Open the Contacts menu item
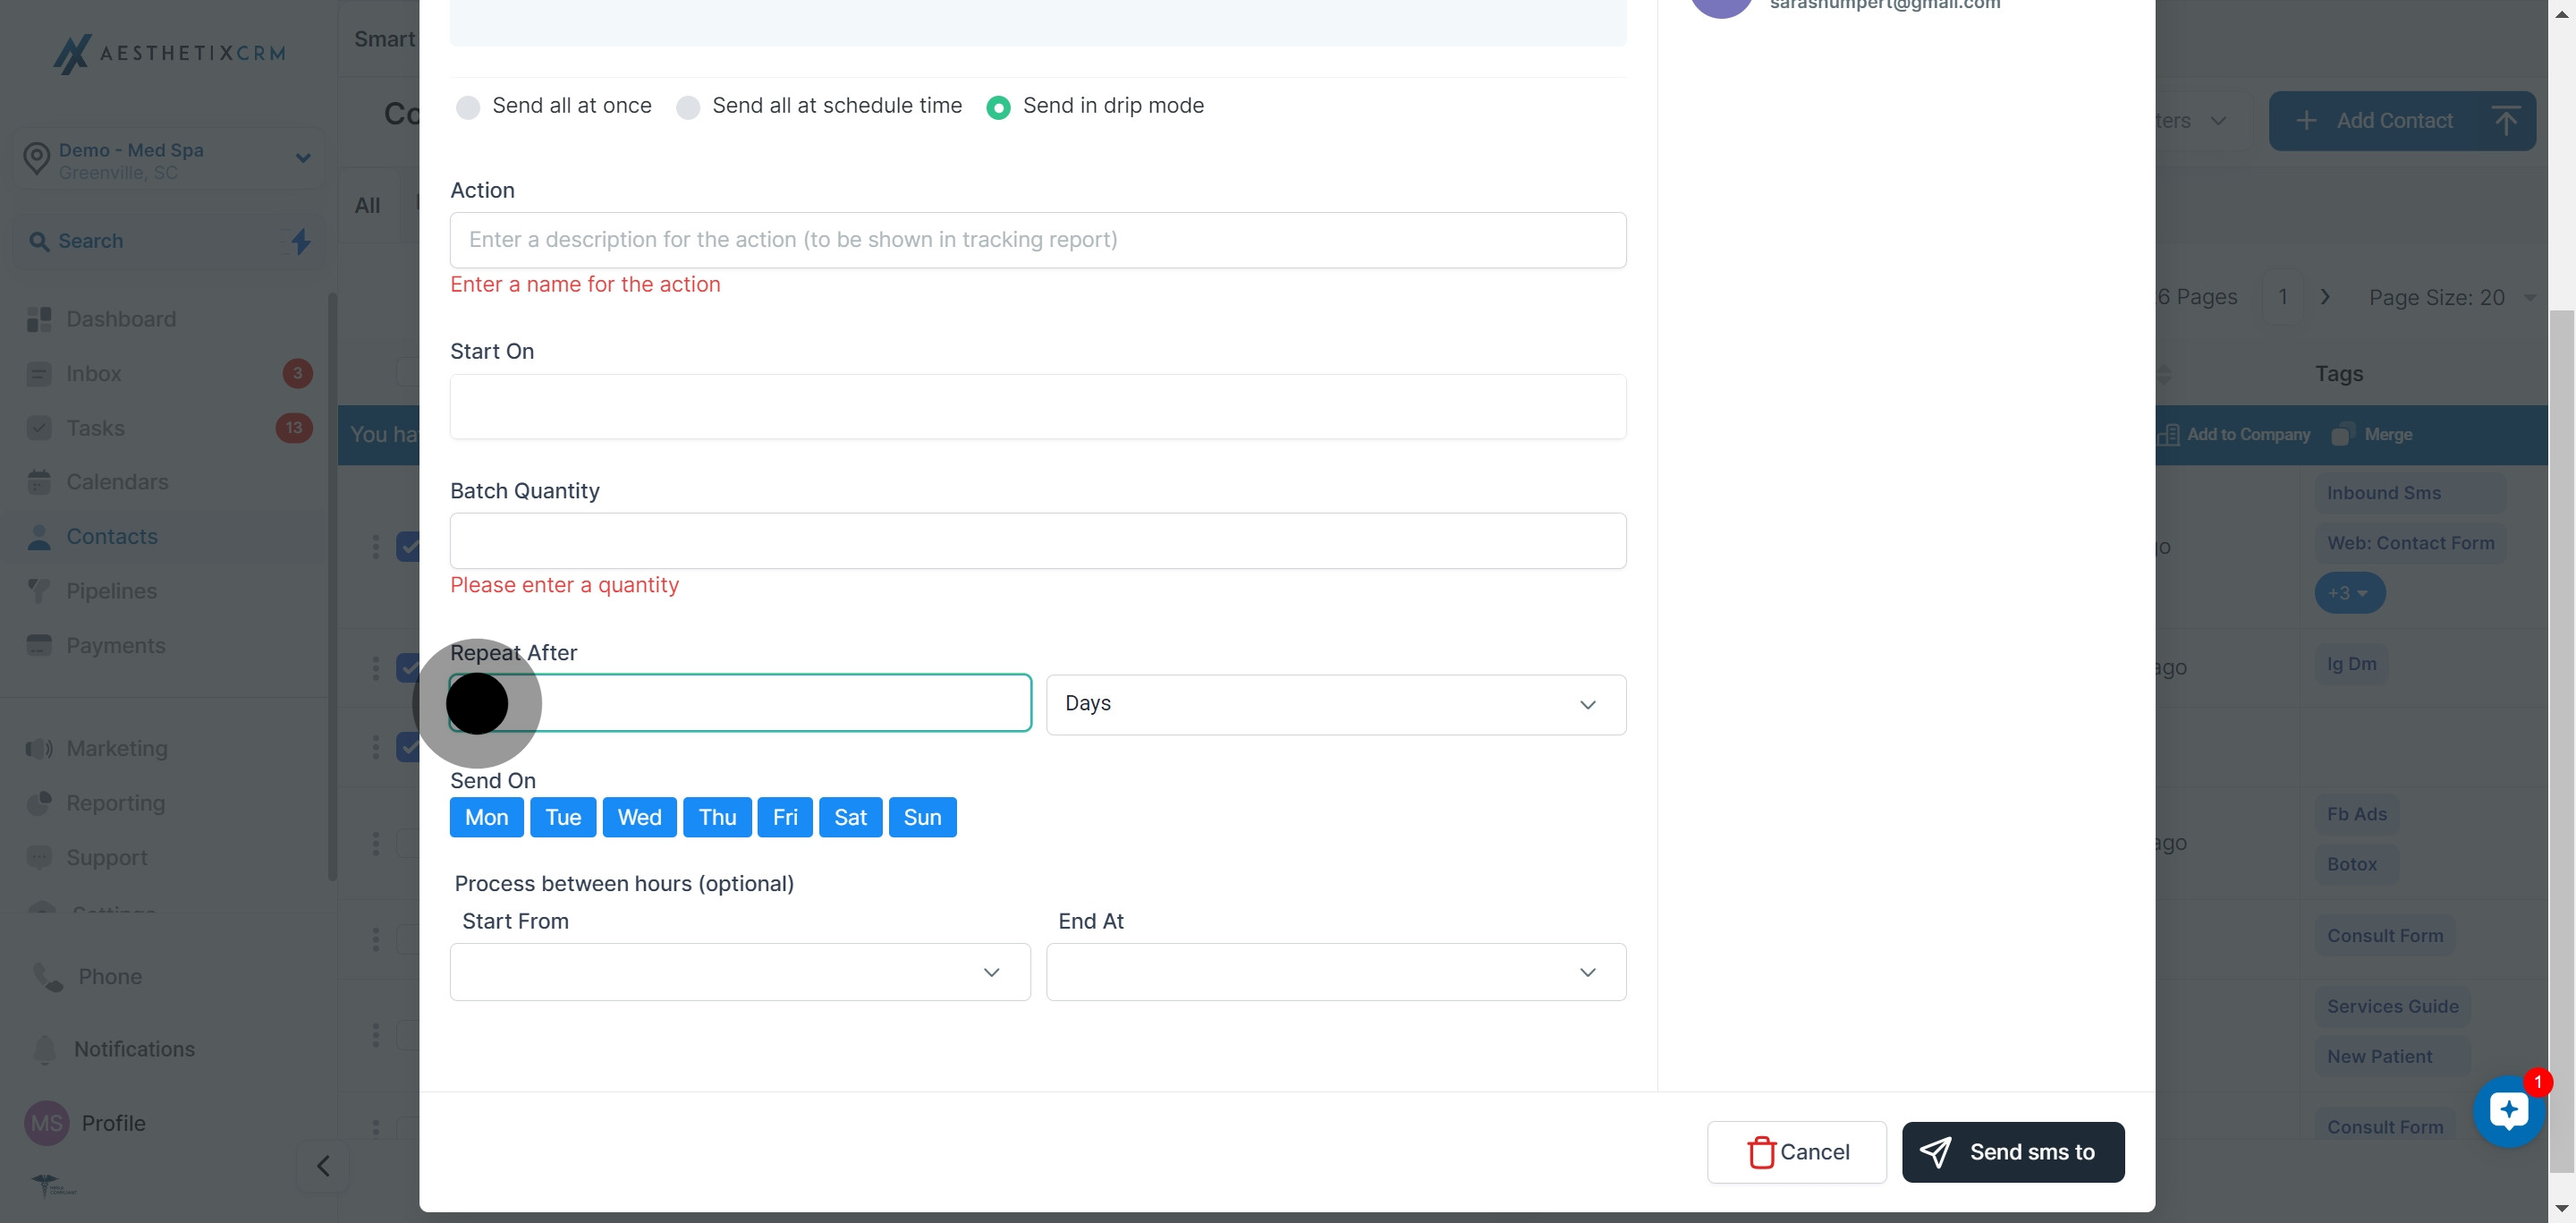This screenshot has width=2576, height=1223. pyautogui.click(x=112, y=537)
